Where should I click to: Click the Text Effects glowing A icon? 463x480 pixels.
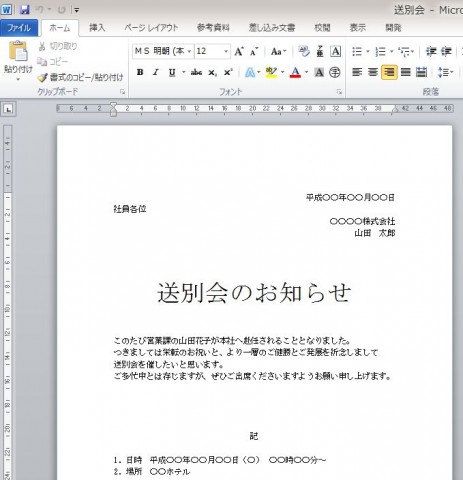pyautogui.click(x=250, y=72)
